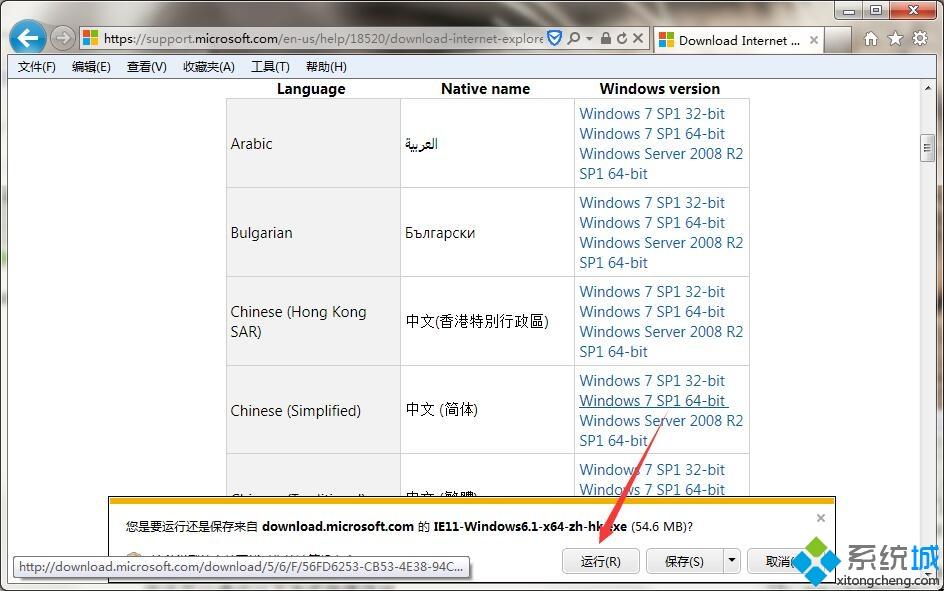Expand the search provider dropdown arrow
The height and width of the screenshot is (591, 944).
(x=588, y=38)
